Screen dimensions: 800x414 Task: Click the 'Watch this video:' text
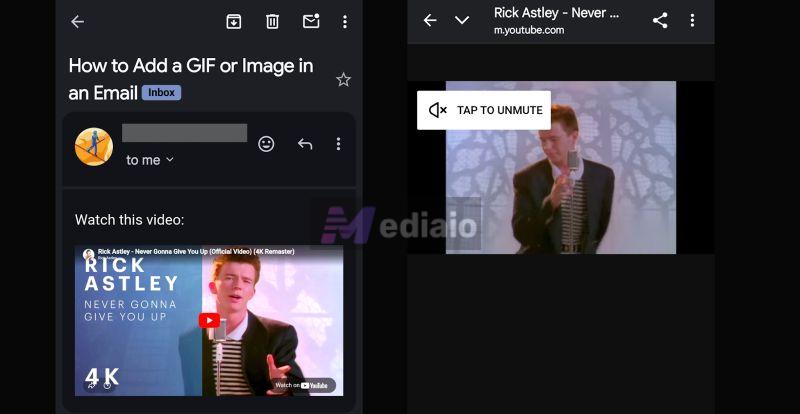(130, 220)
